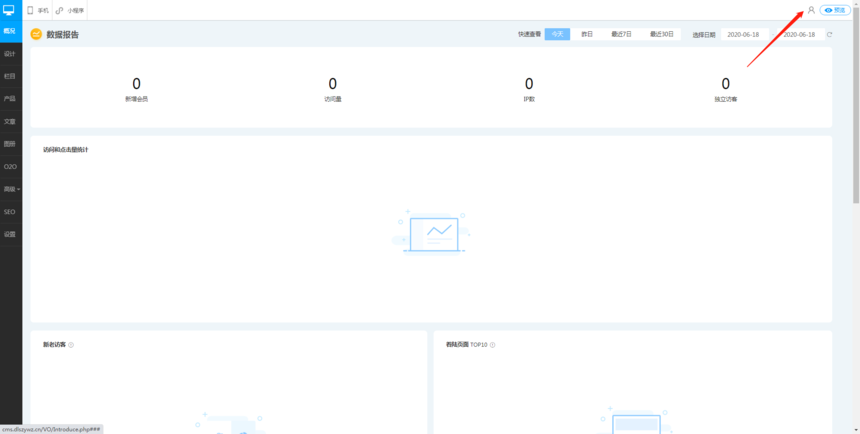The image size is (860, 434).
Task: Click the 访问量 label
Action: pyautogui.click(x=332, y=99)
